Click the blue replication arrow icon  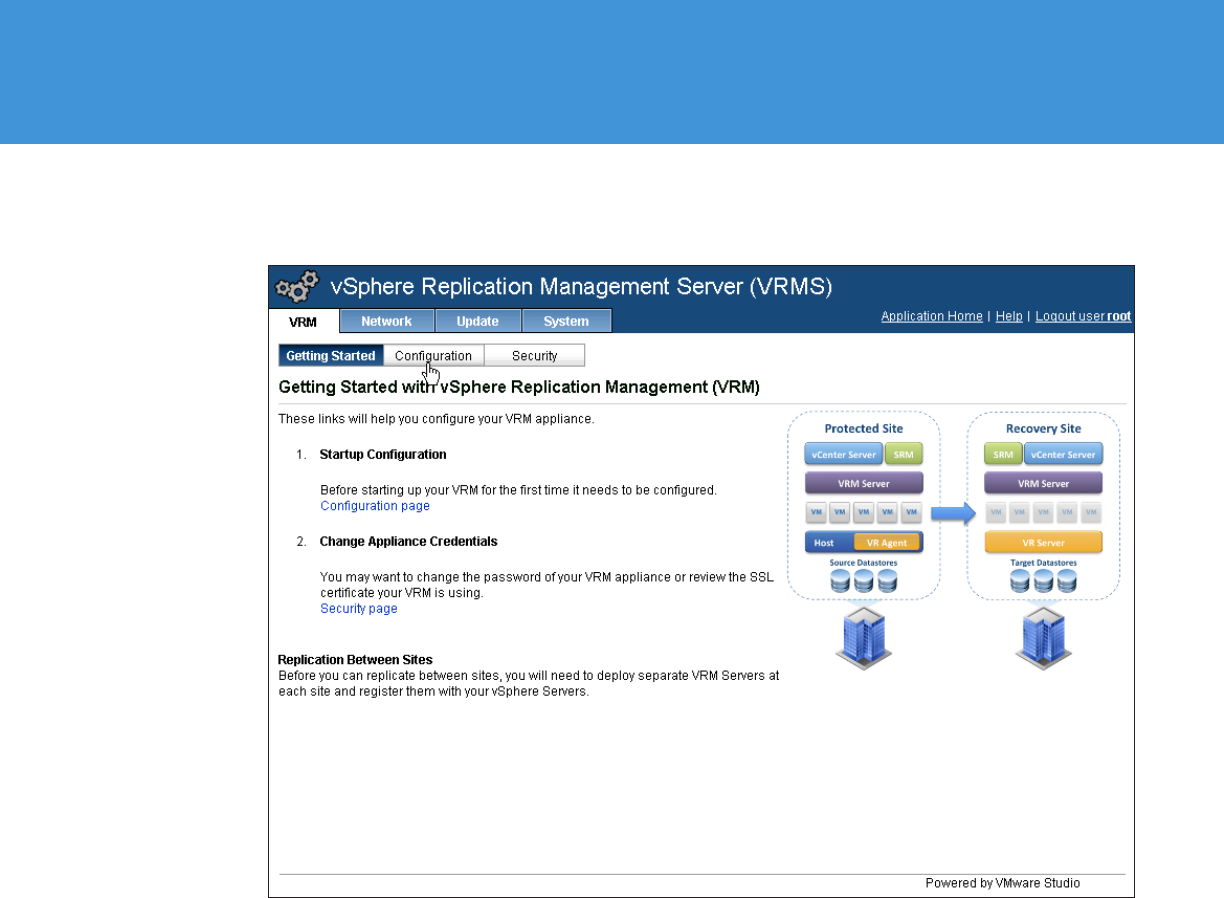[x=952, y=513]
